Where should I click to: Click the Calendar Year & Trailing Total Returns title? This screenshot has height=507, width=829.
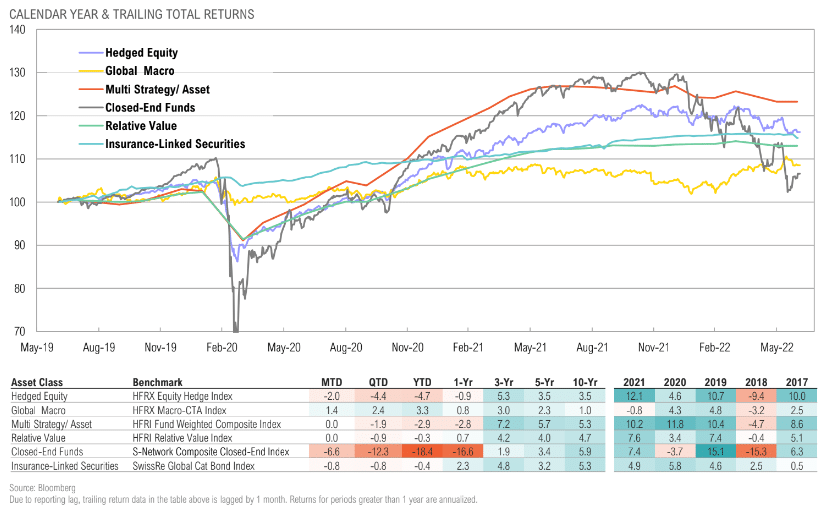click(132, 14)
